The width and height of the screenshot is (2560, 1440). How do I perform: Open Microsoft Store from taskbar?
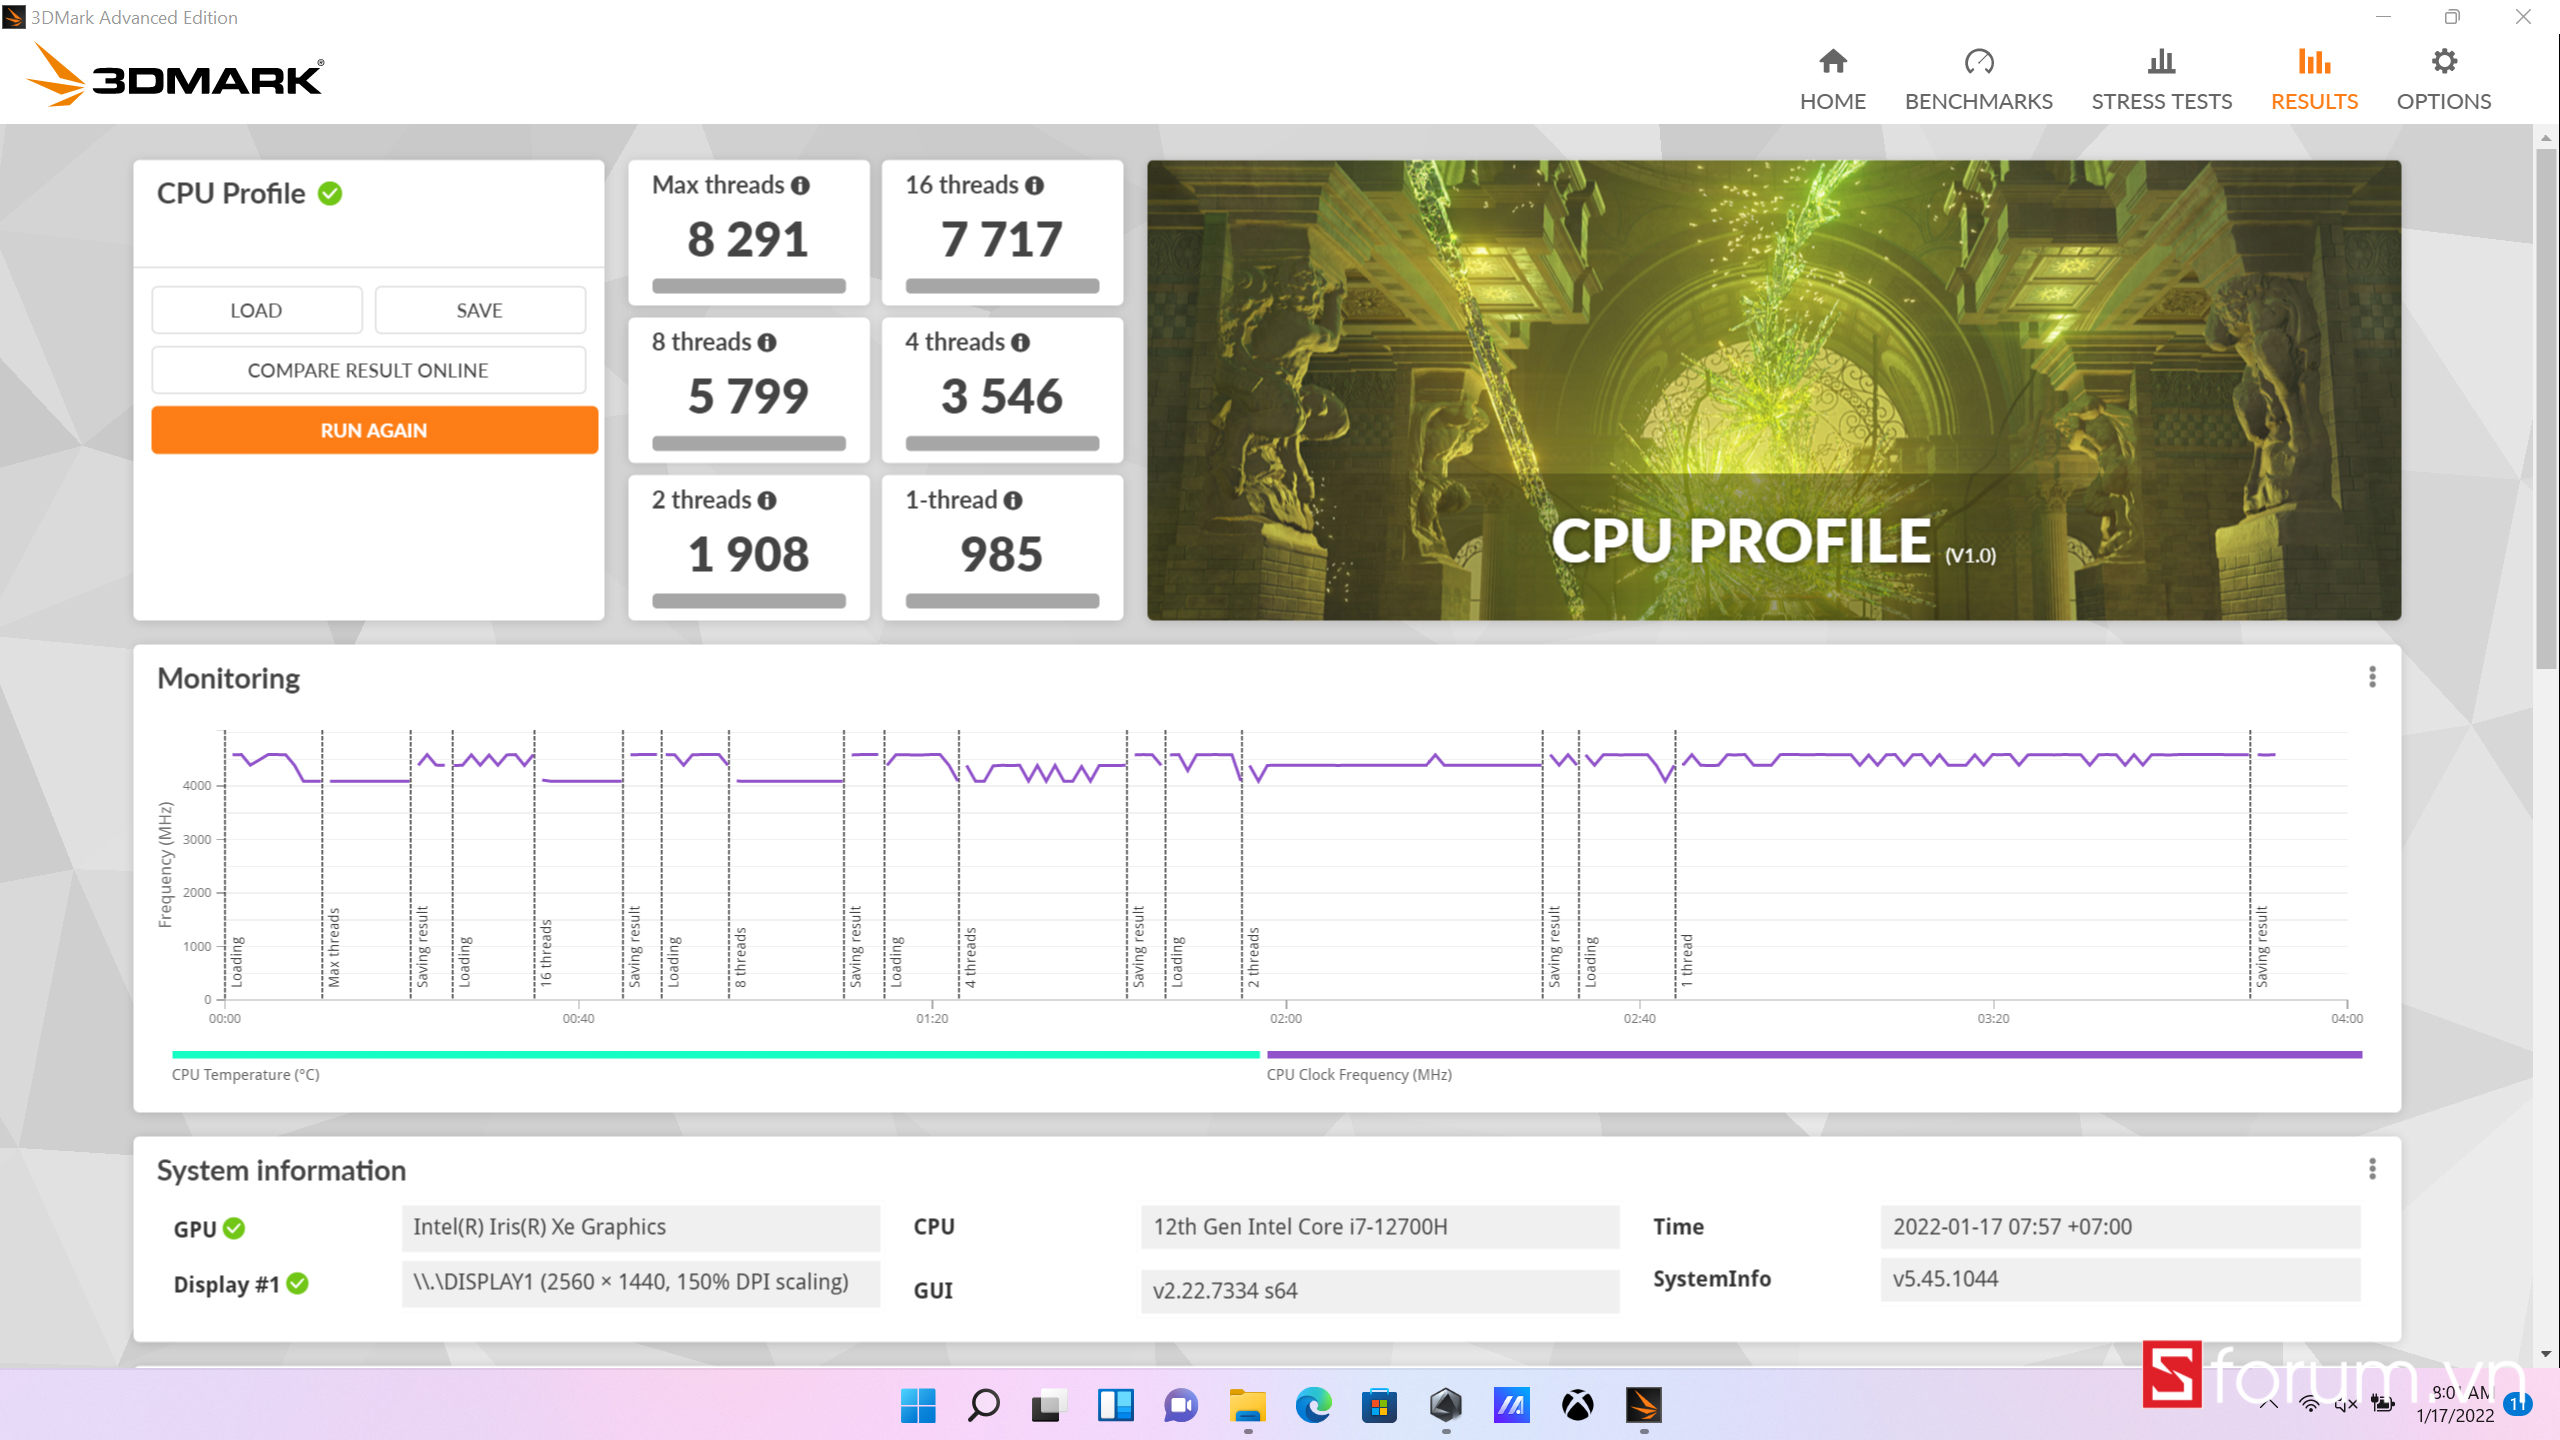click(x=1379, y=1405)
